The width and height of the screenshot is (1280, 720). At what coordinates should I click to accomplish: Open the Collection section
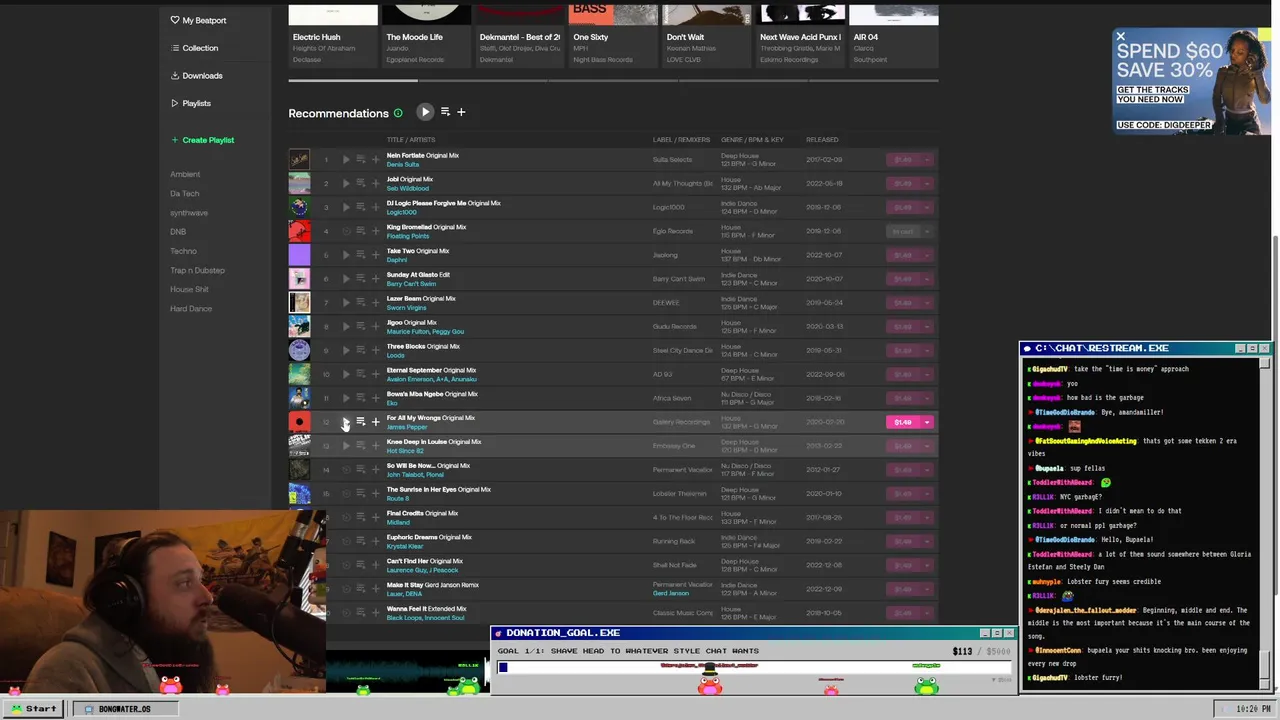(x=194, y=48)
